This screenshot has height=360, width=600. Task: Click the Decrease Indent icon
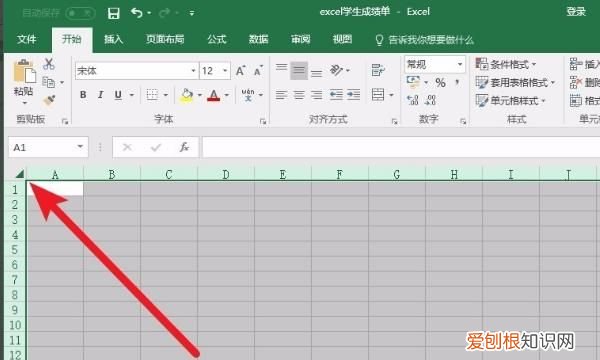[x=336, y=94]
